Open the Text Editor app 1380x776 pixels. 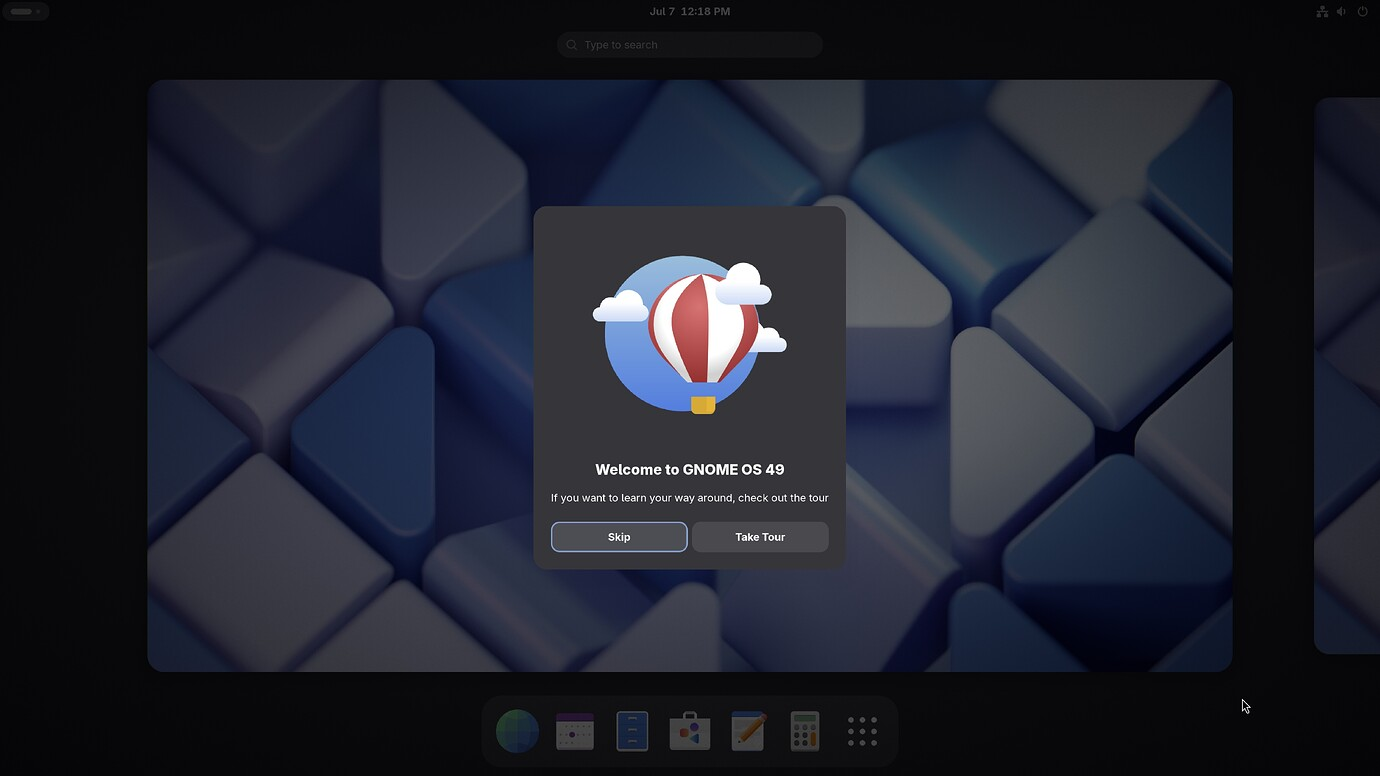(x=747, y=731)
